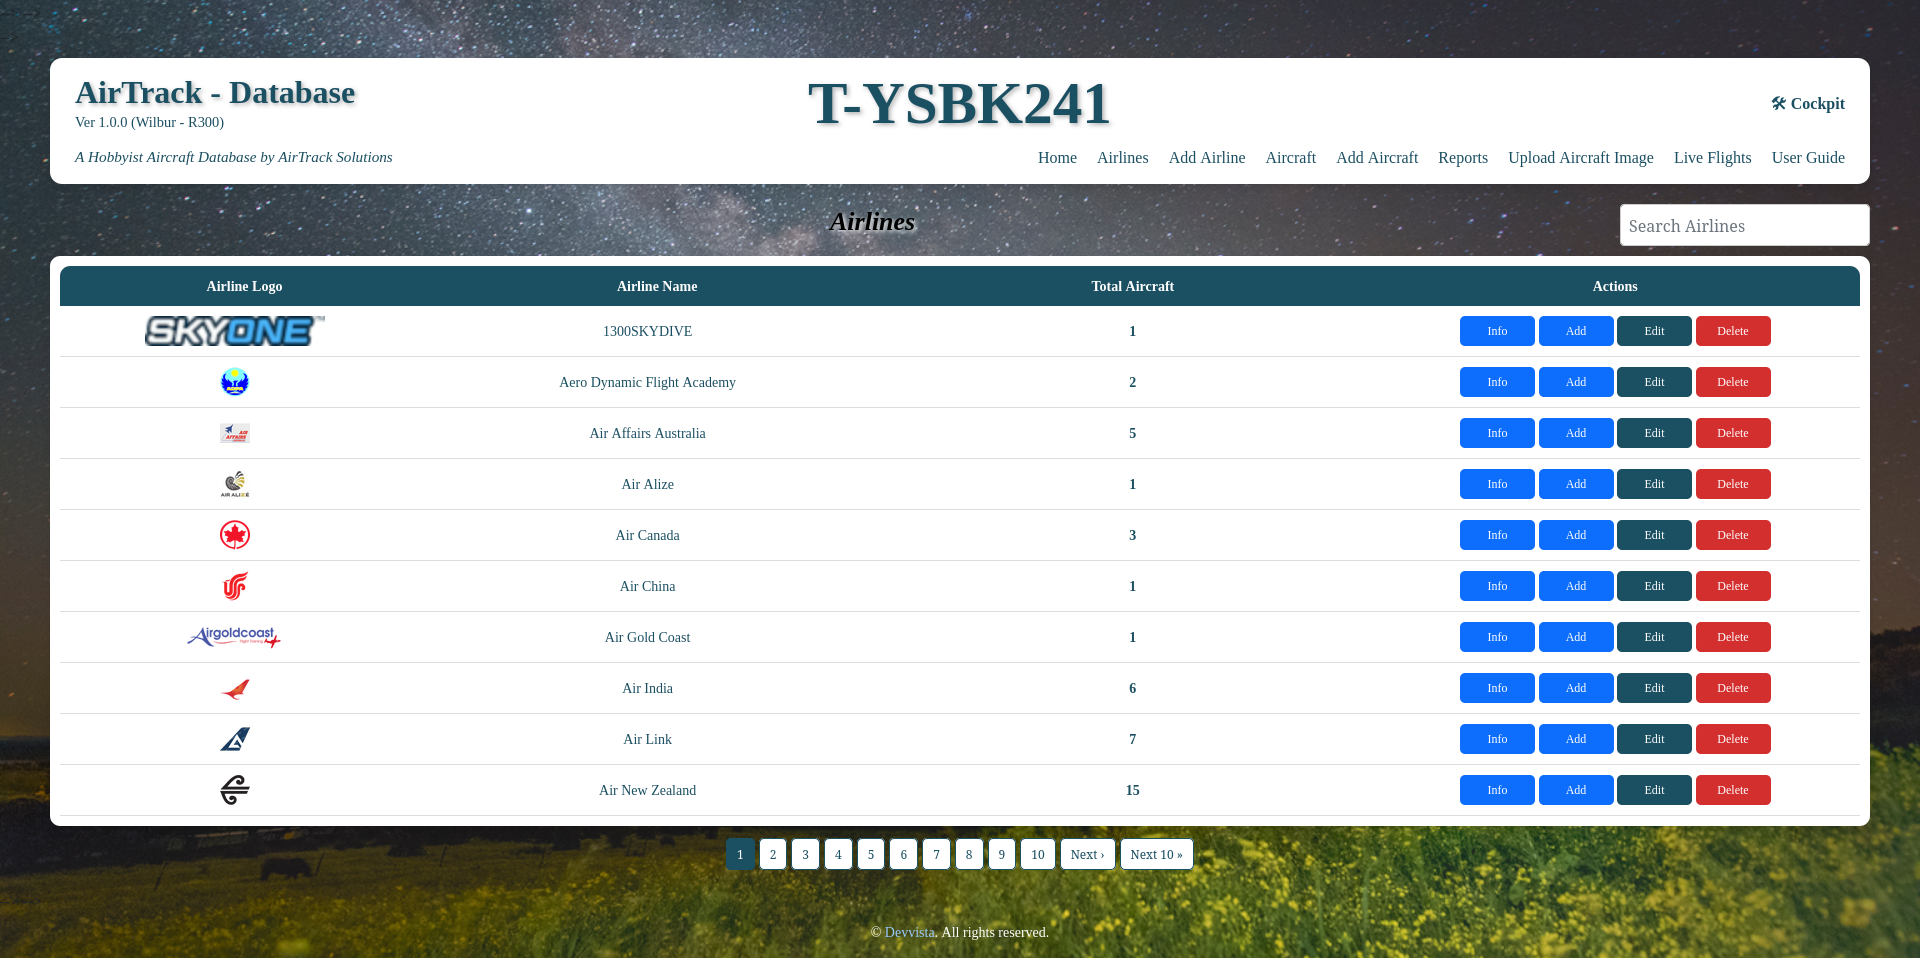The height and width of the screenshot is (958, 1920).
Task: View Info for 1300SKYDIVE
Action: (x=1497, y=331)
